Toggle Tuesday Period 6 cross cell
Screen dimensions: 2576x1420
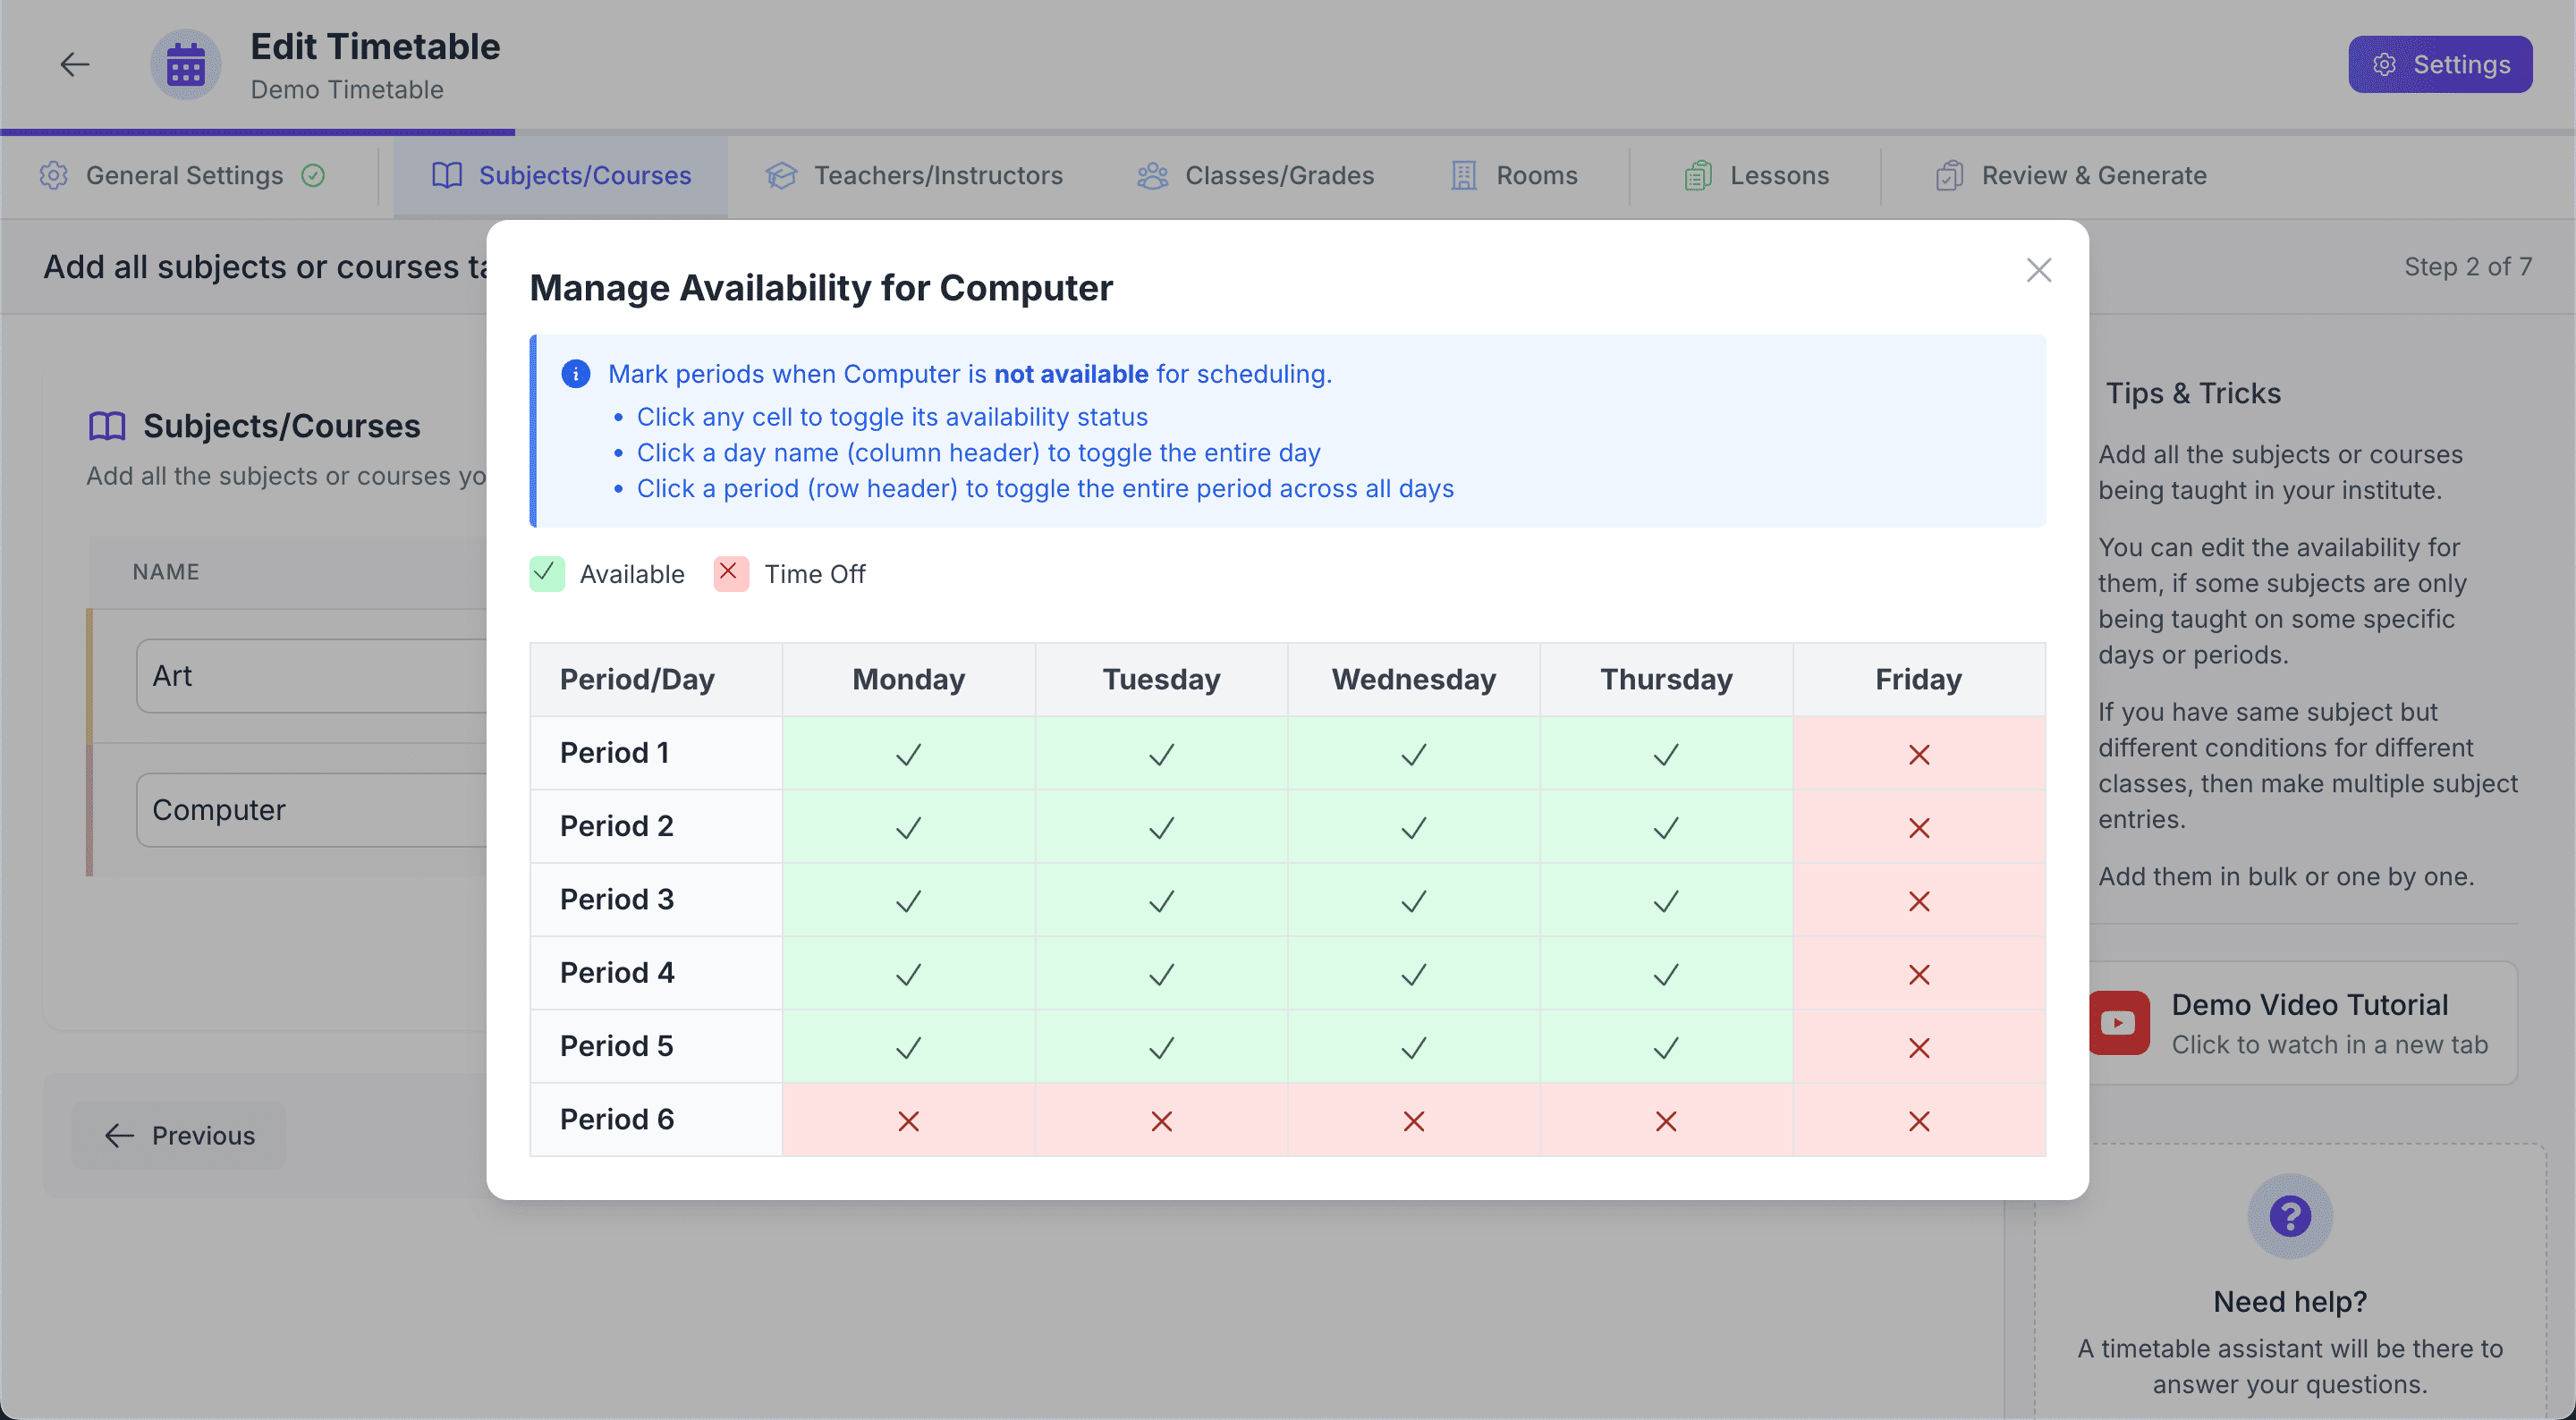(x=1161, y=1119)
